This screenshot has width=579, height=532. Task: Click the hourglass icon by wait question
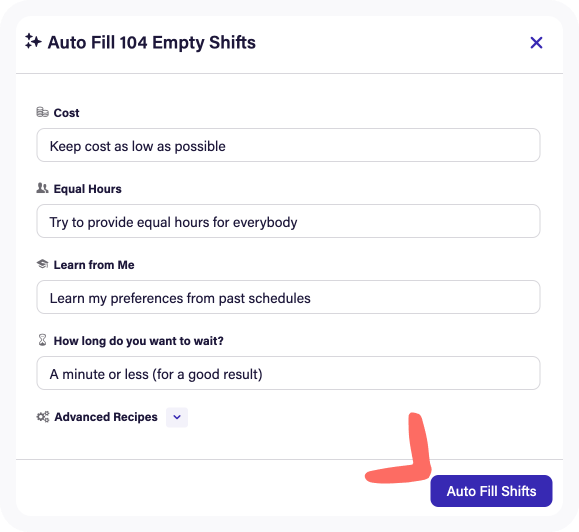click(x=42, y=340)
